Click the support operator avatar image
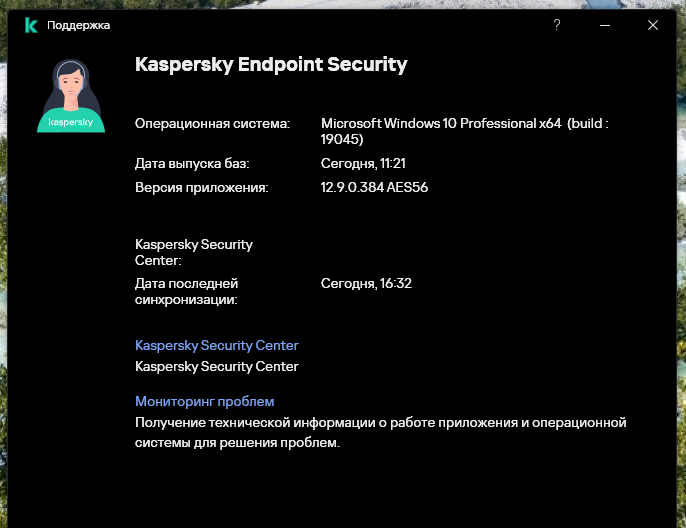The image size is (686, 528). tap(71, 96)
